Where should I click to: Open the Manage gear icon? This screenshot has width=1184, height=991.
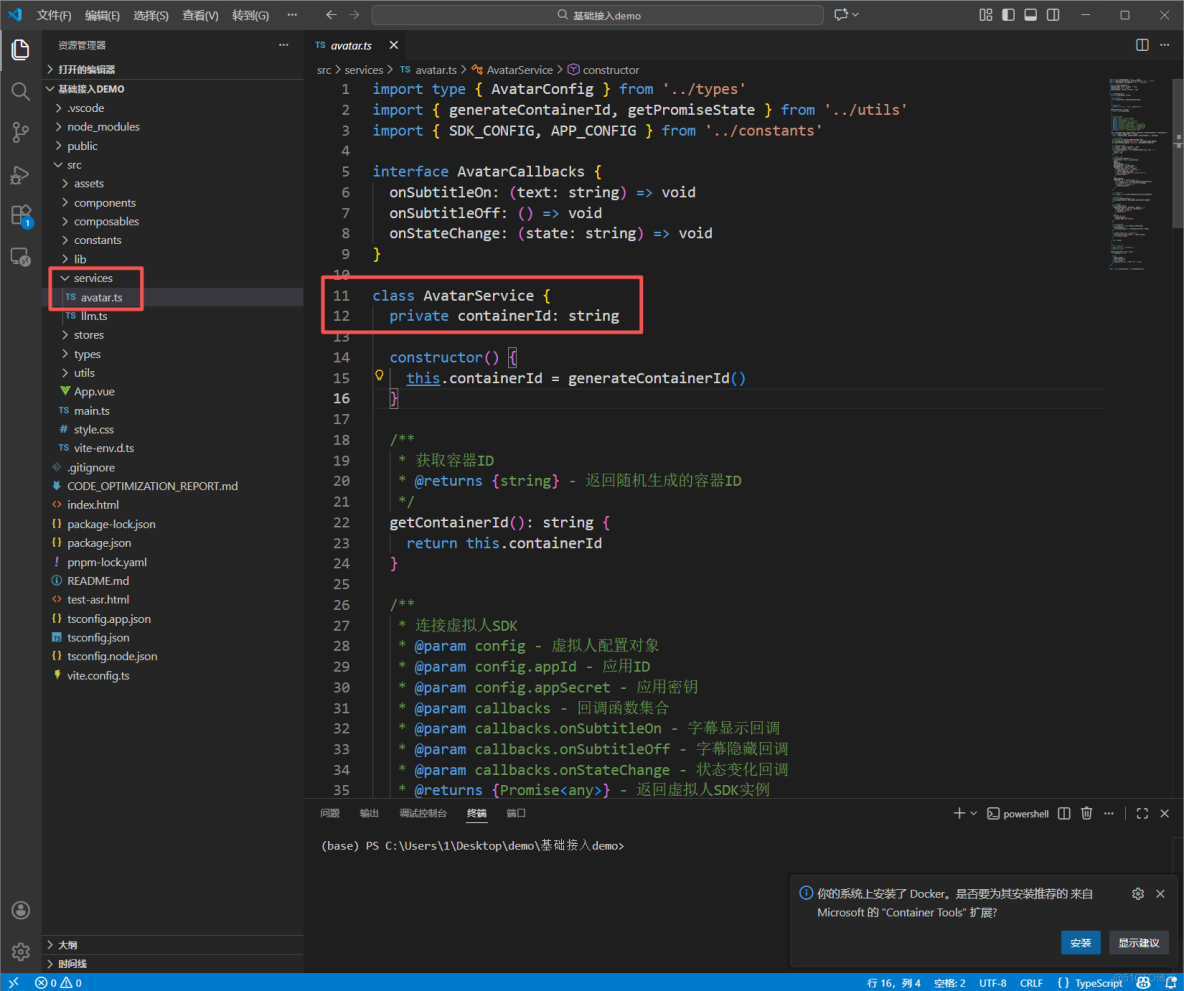click(x=20, y=951)
